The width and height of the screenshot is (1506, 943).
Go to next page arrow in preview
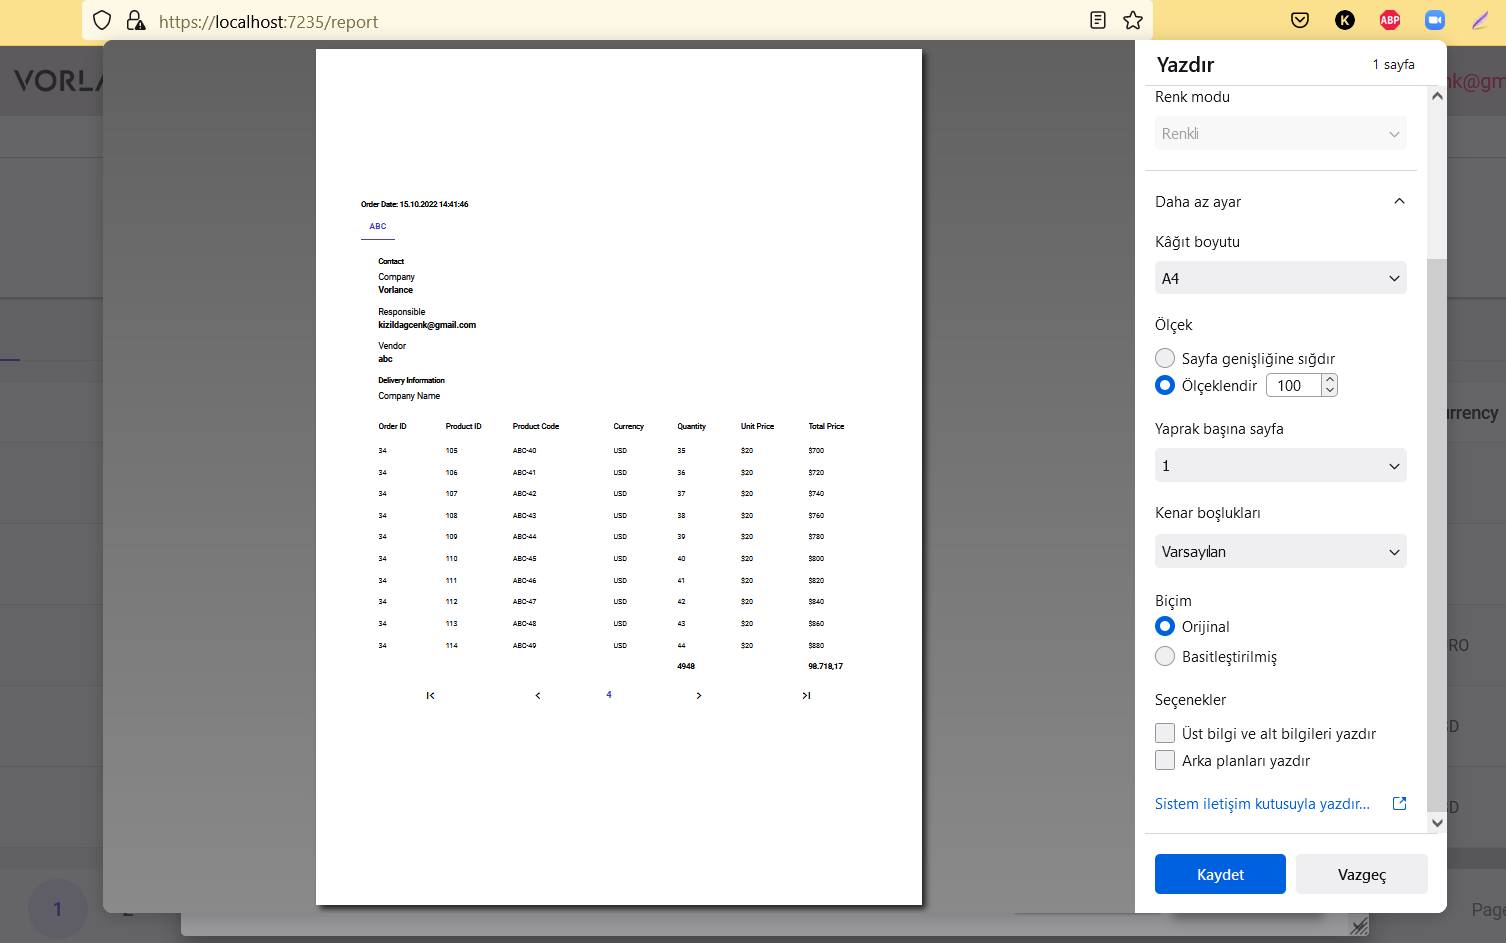tap(699, 696)
